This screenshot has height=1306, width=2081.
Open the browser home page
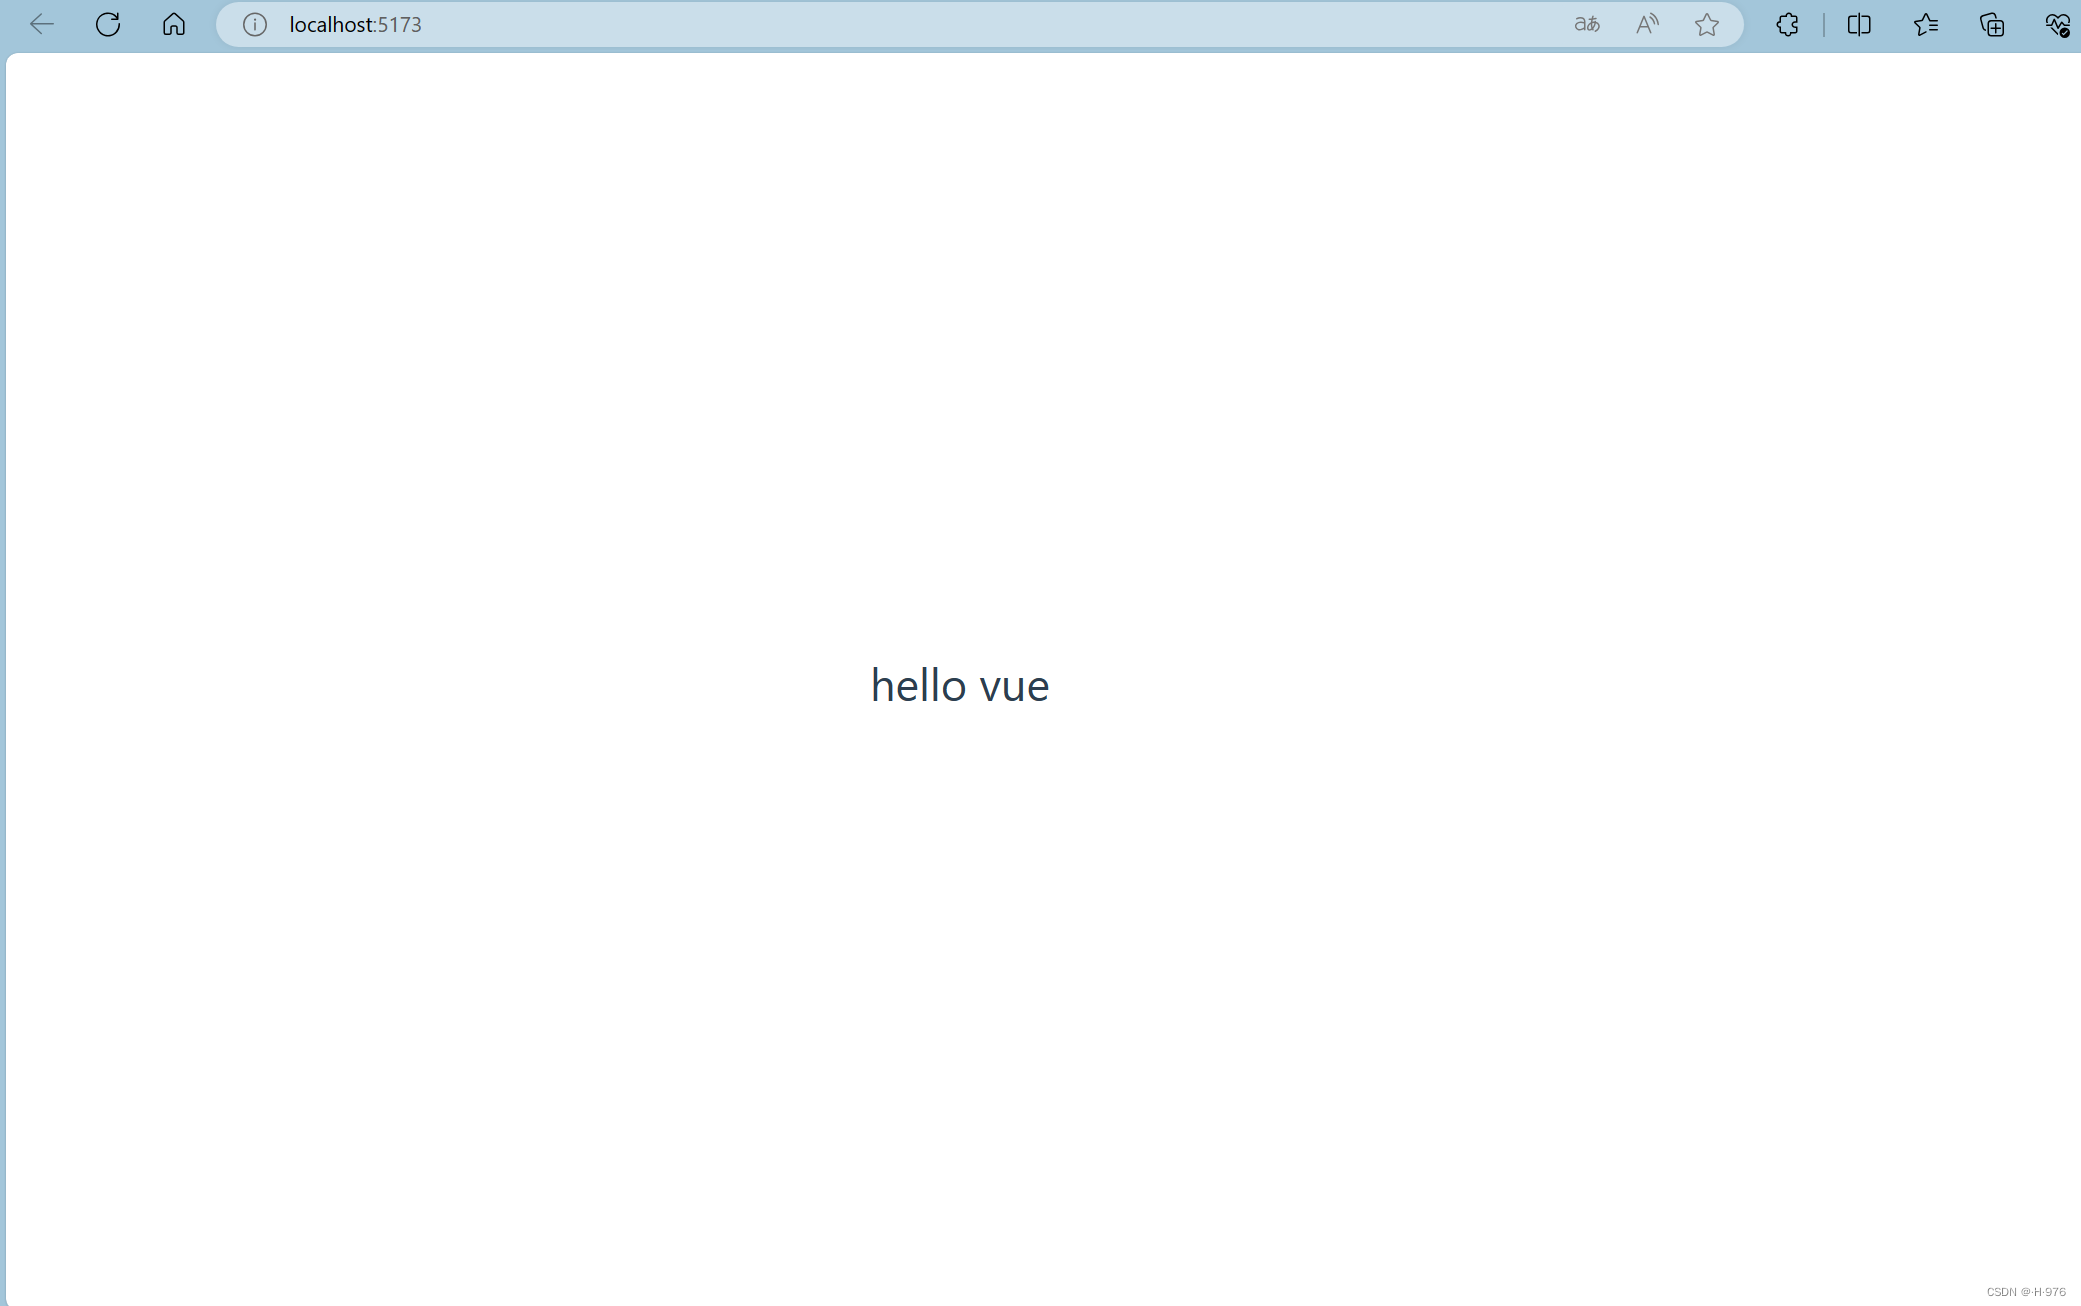click(174, 24)
